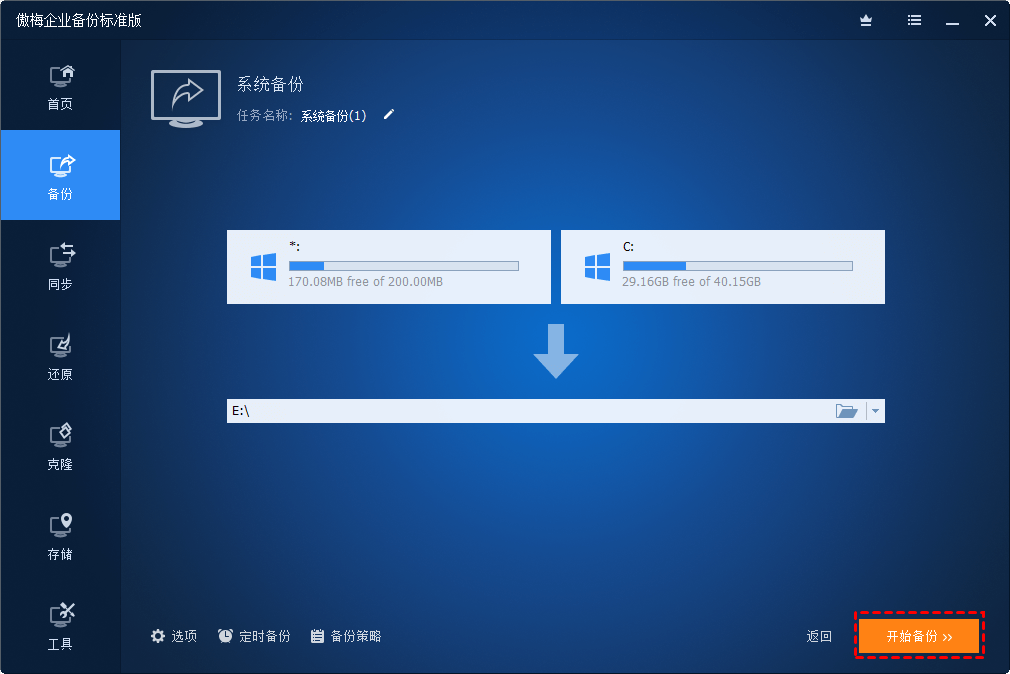Open 选项 backup options
Viewport: 1010px width, 674px height.
[174, 636]
